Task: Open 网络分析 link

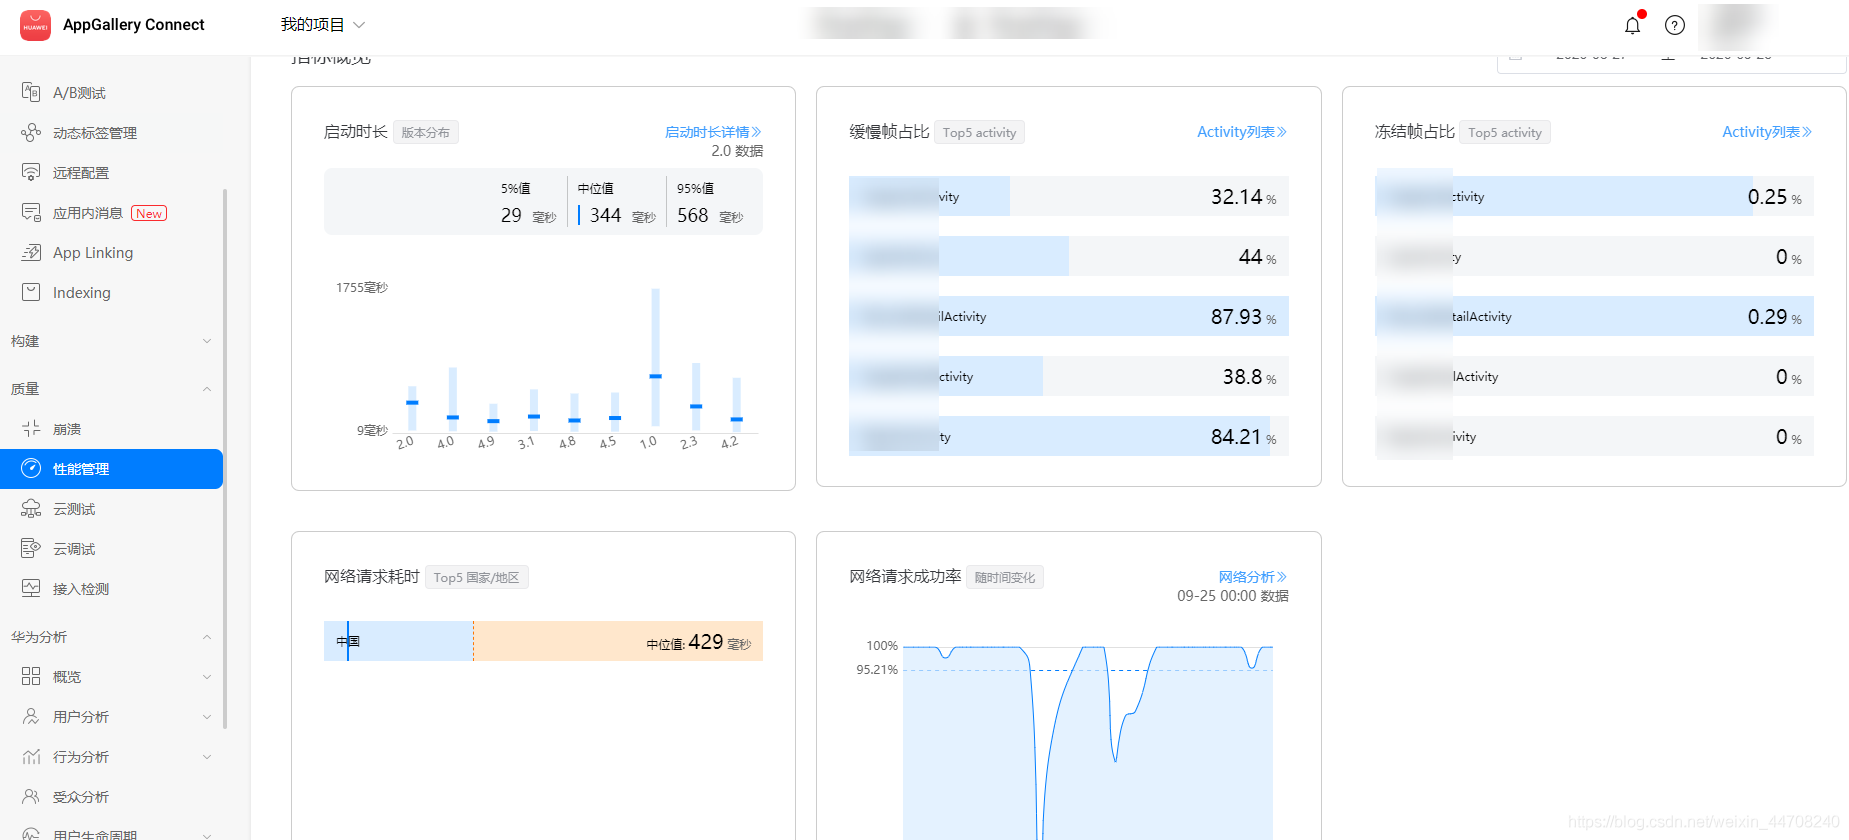Action: pos(1253,577)
